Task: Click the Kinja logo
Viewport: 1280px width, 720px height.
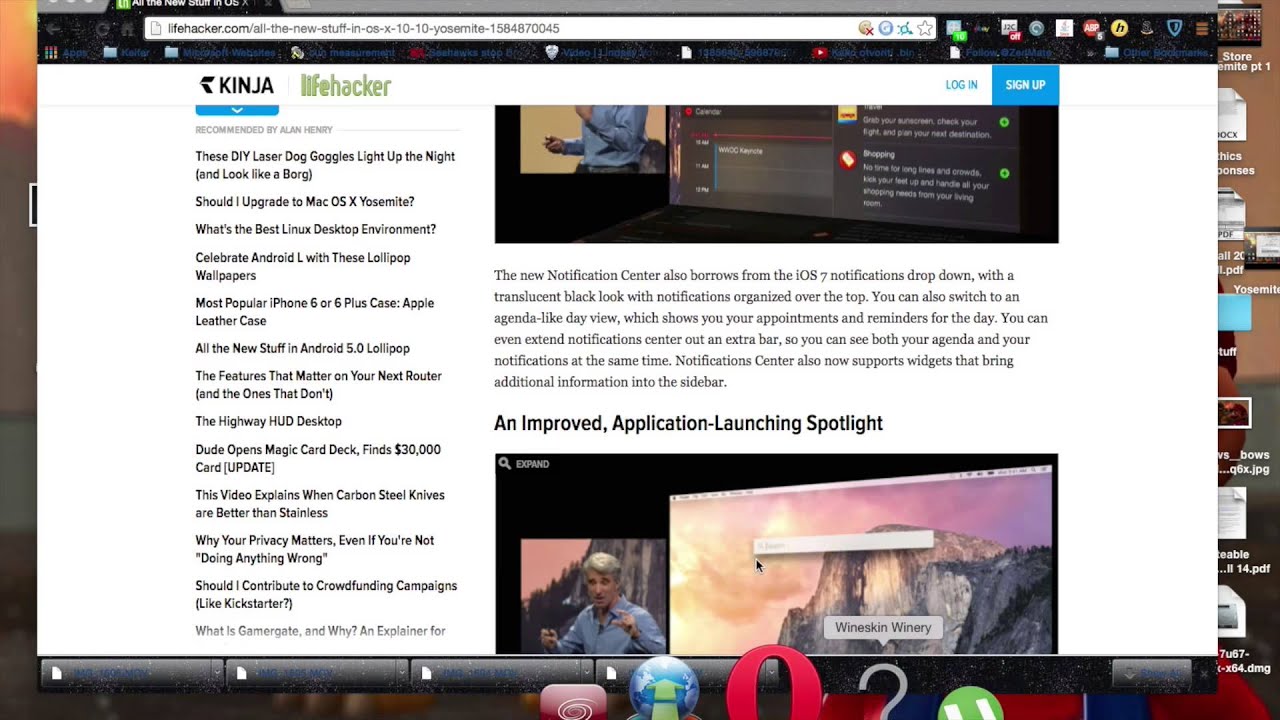Action: click(236, 85)
